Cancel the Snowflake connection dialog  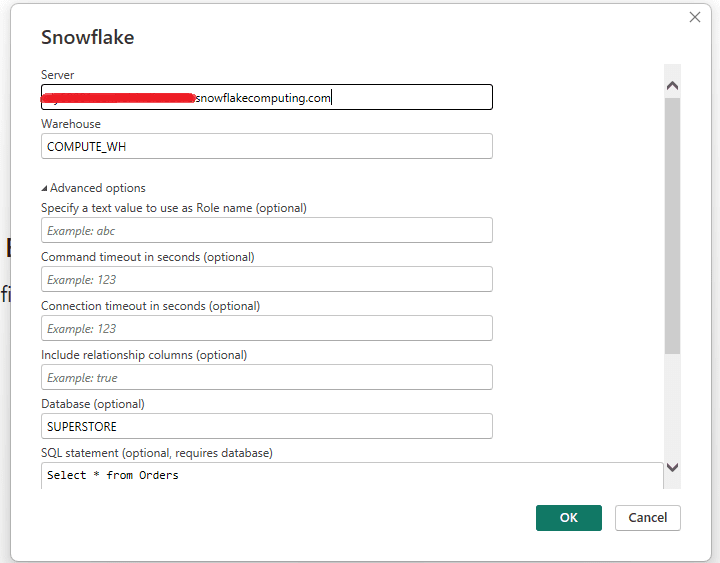(x=647, y=518)
